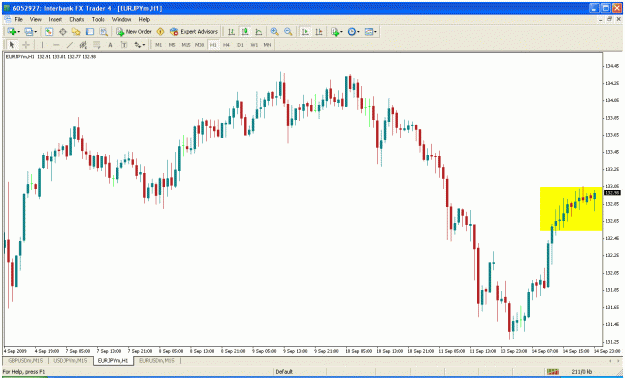This screenshot has height=378, width=625.
Task: Open the View menu
Action: coord(35,19)
